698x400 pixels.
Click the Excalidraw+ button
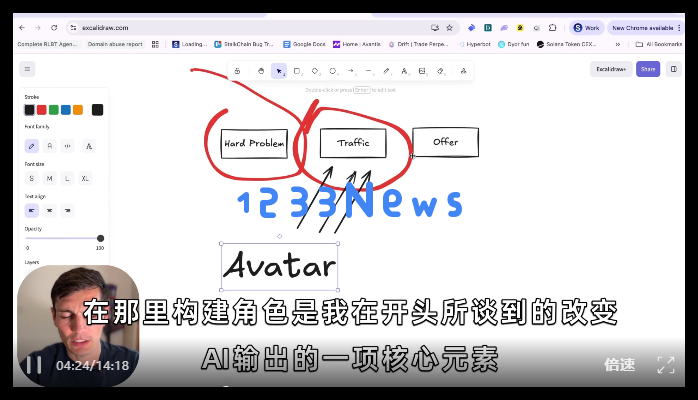click(611, 69)
